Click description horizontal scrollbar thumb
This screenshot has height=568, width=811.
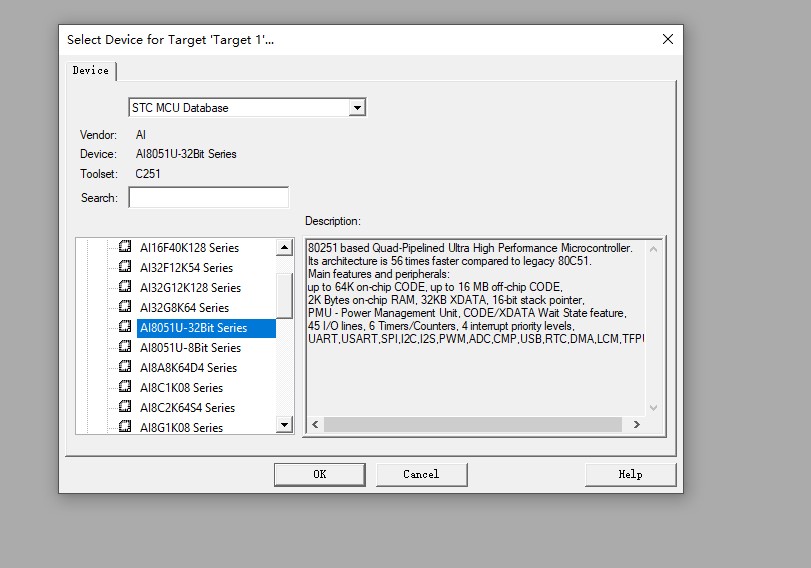(x=473, y=424)
